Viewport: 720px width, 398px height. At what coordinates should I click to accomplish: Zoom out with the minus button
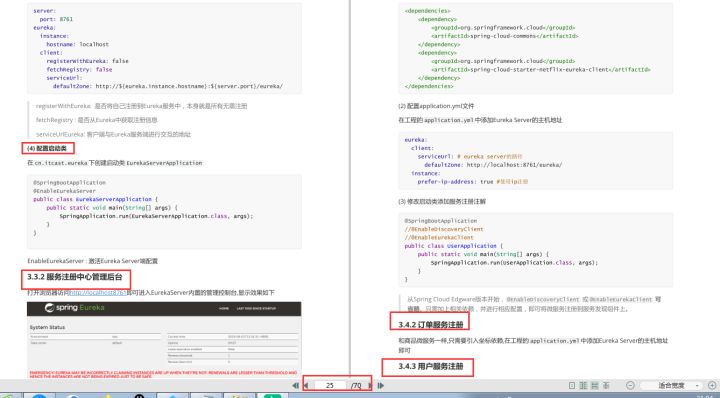[x=630, y=386]
